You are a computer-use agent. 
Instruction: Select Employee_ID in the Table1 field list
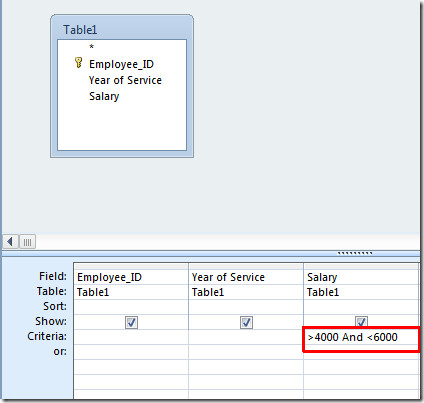(x=121, y=64)
